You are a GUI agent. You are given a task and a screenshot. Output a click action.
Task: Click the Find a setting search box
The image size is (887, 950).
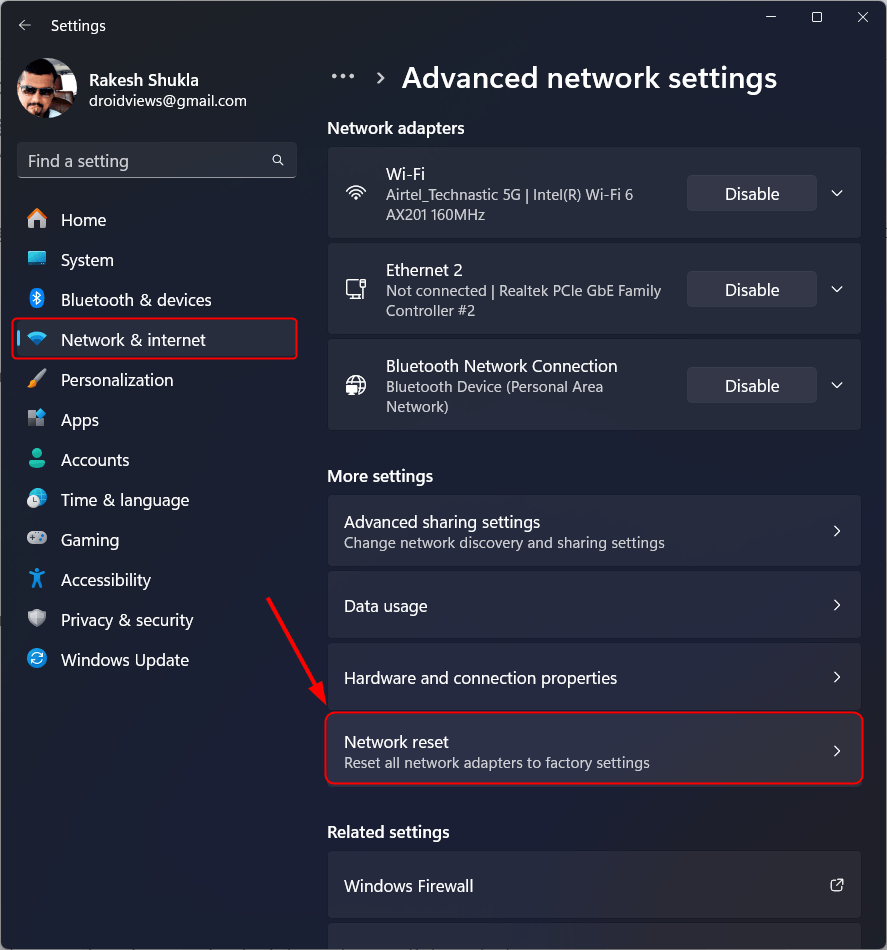pyautogui.click(x=145, y=161)
